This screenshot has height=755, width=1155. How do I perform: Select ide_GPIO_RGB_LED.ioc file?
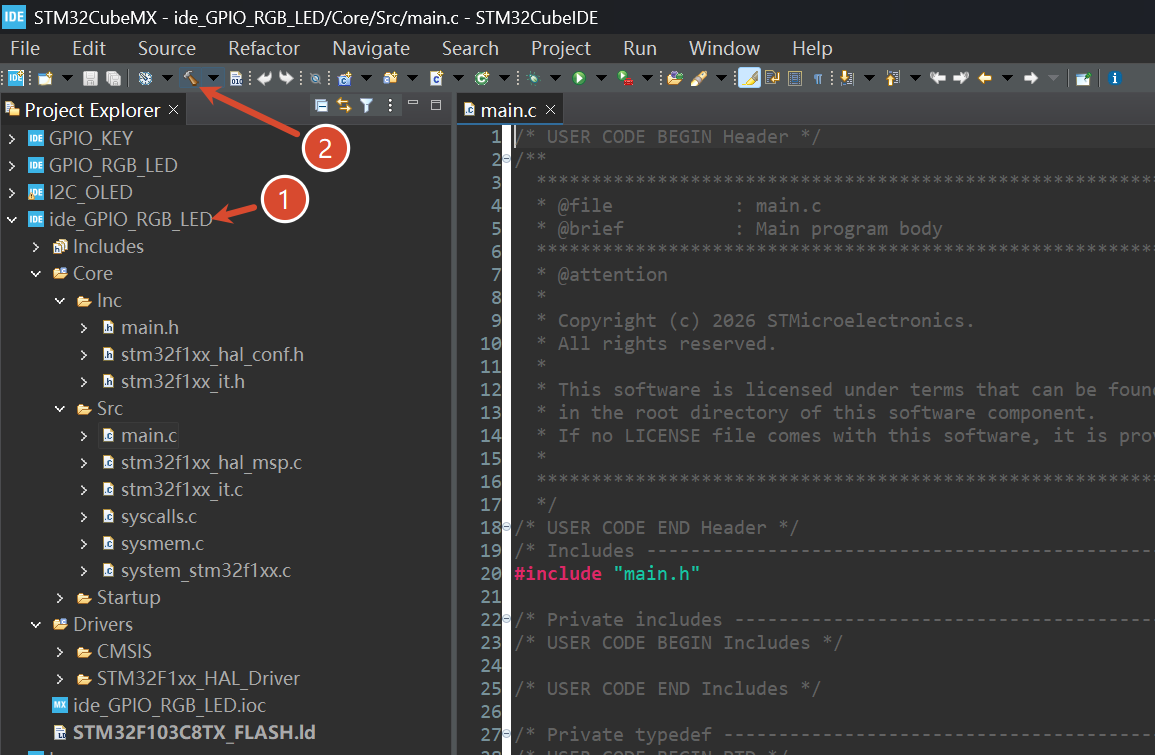pyautogui.click(x=169, y=706)
